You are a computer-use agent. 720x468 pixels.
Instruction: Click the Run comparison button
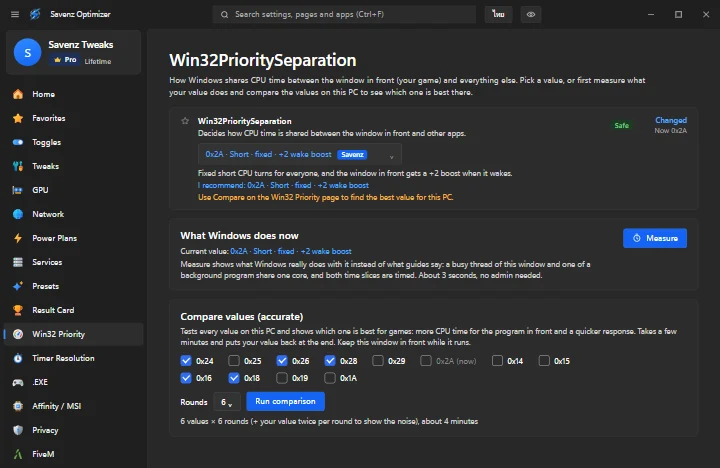click(285, 401)
